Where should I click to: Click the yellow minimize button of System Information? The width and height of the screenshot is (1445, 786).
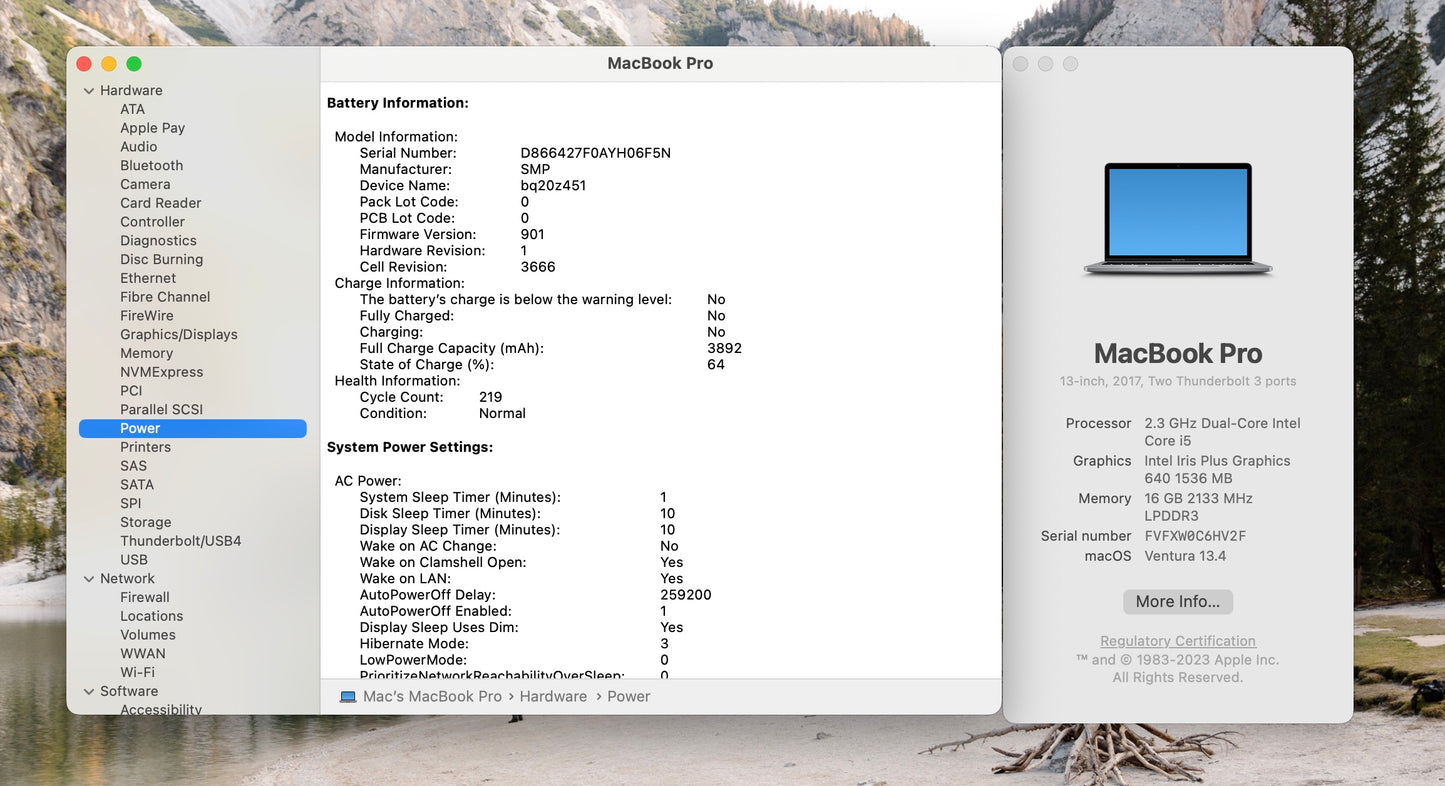point(109,64)
